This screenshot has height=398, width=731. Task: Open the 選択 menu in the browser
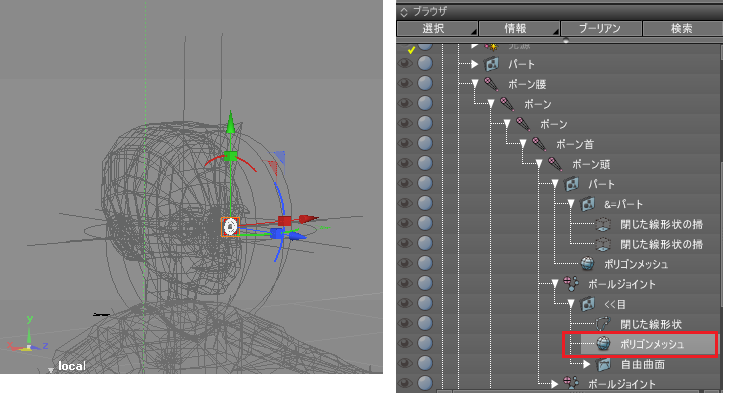point(437,28)
